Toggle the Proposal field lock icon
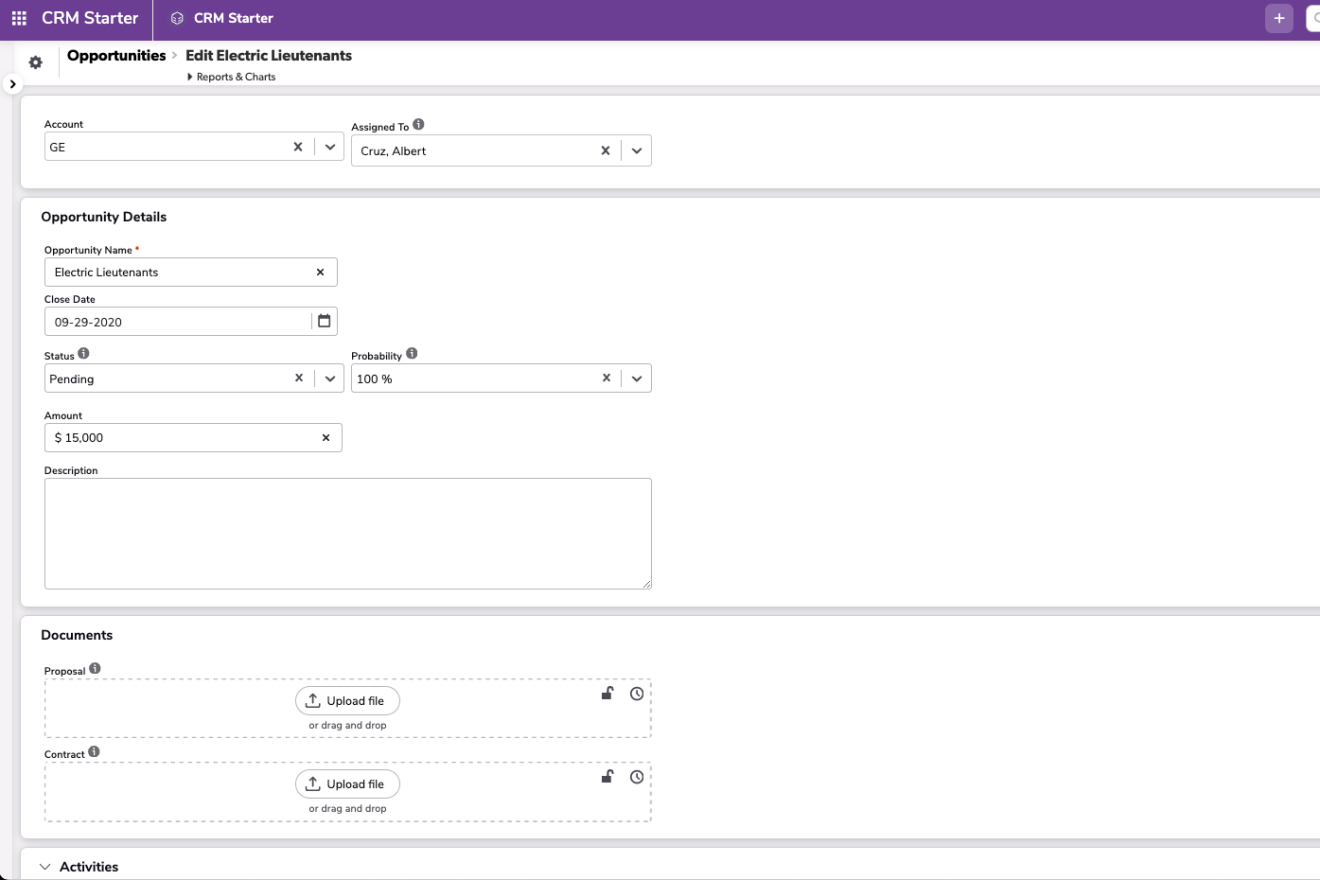The image size is (1320, 880). [607, 693]
